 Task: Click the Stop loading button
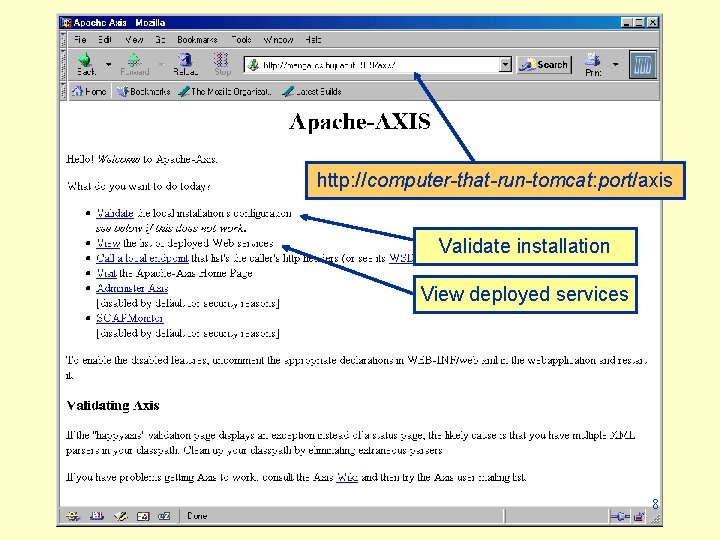coord(222,64)
